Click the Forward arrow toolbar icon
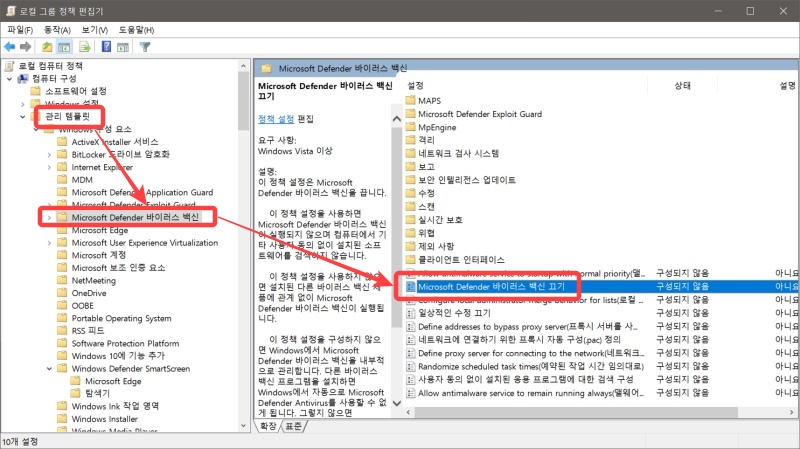Viewport: 800px width, 449px height. click(x=25, y=47)
